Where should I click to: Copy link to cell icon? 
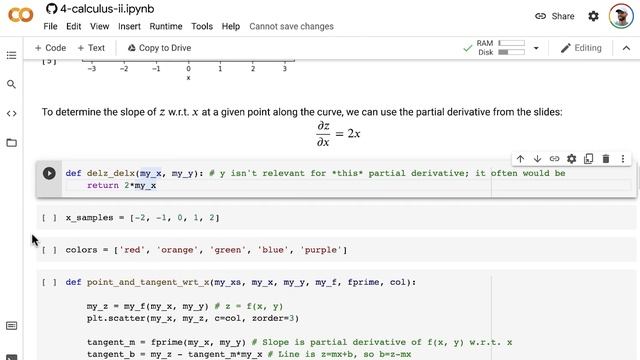point(554,159)
